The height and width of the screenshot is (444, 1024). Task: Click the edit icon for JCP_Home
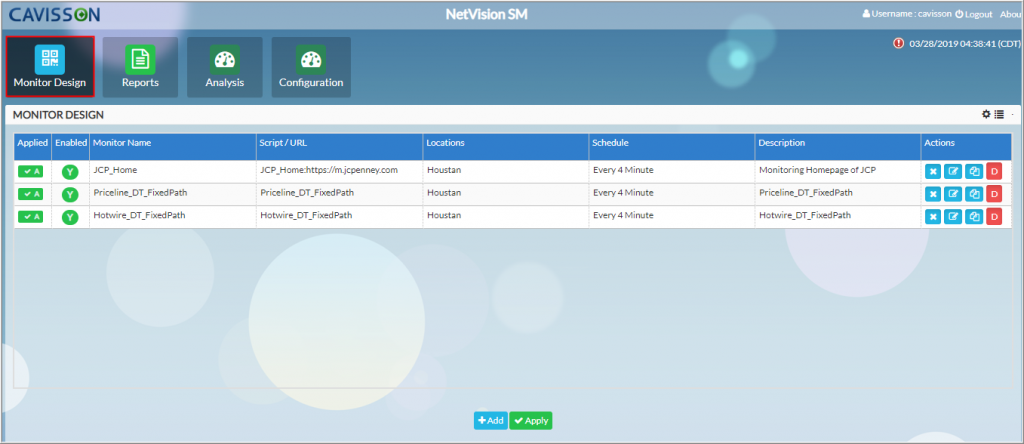[x=953, y=171]
